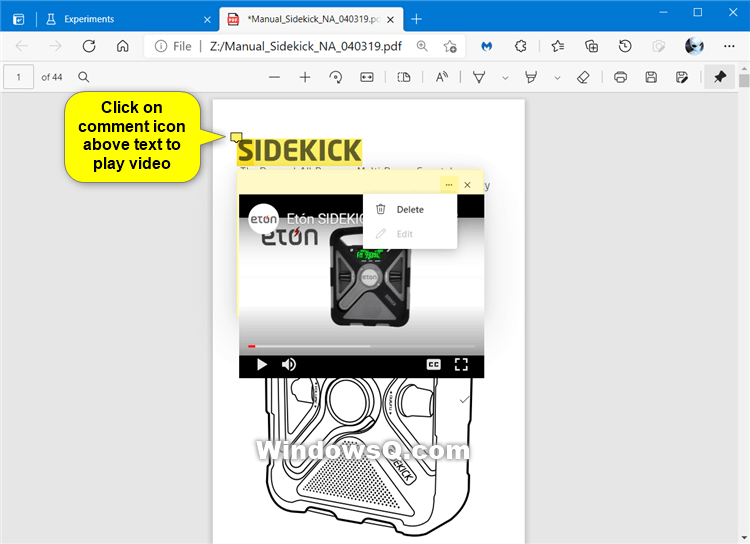Go to the home page
Viewport: 750px width, 544px height.
pos(122,46)
